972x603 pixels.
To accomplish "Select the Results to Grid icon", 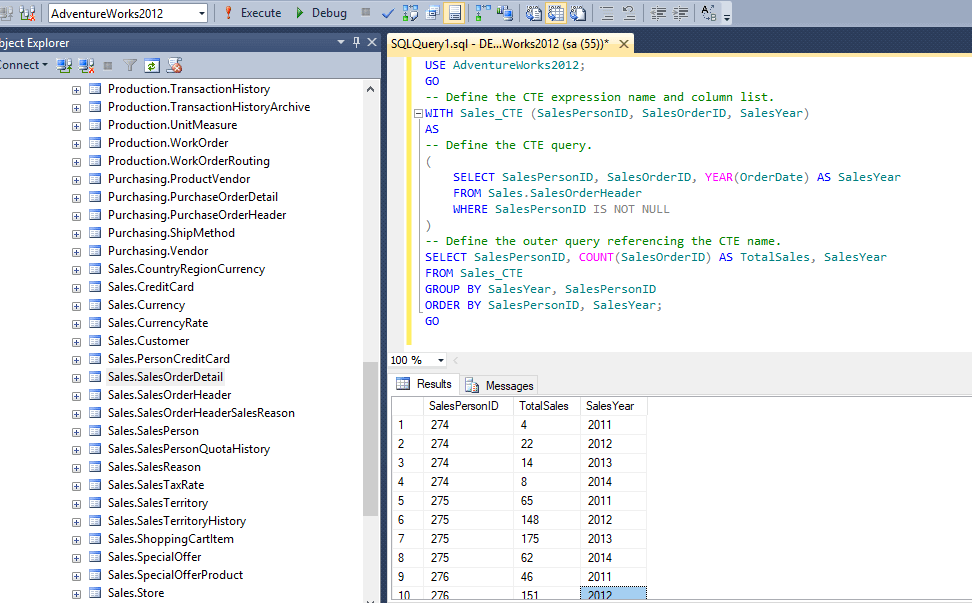I will pos(554,13).
